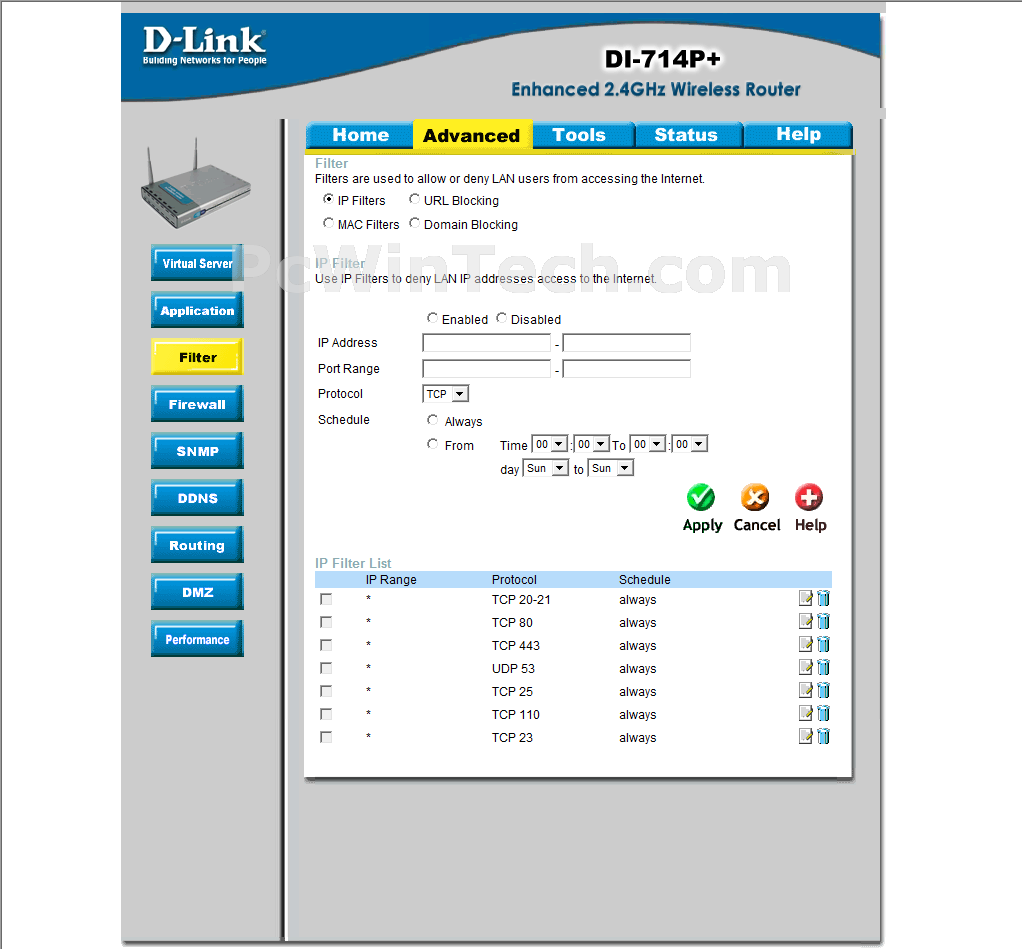Viewport: 1022px width, 949px height.
Task: Select the IP Filters radio button
Action: 328,199
